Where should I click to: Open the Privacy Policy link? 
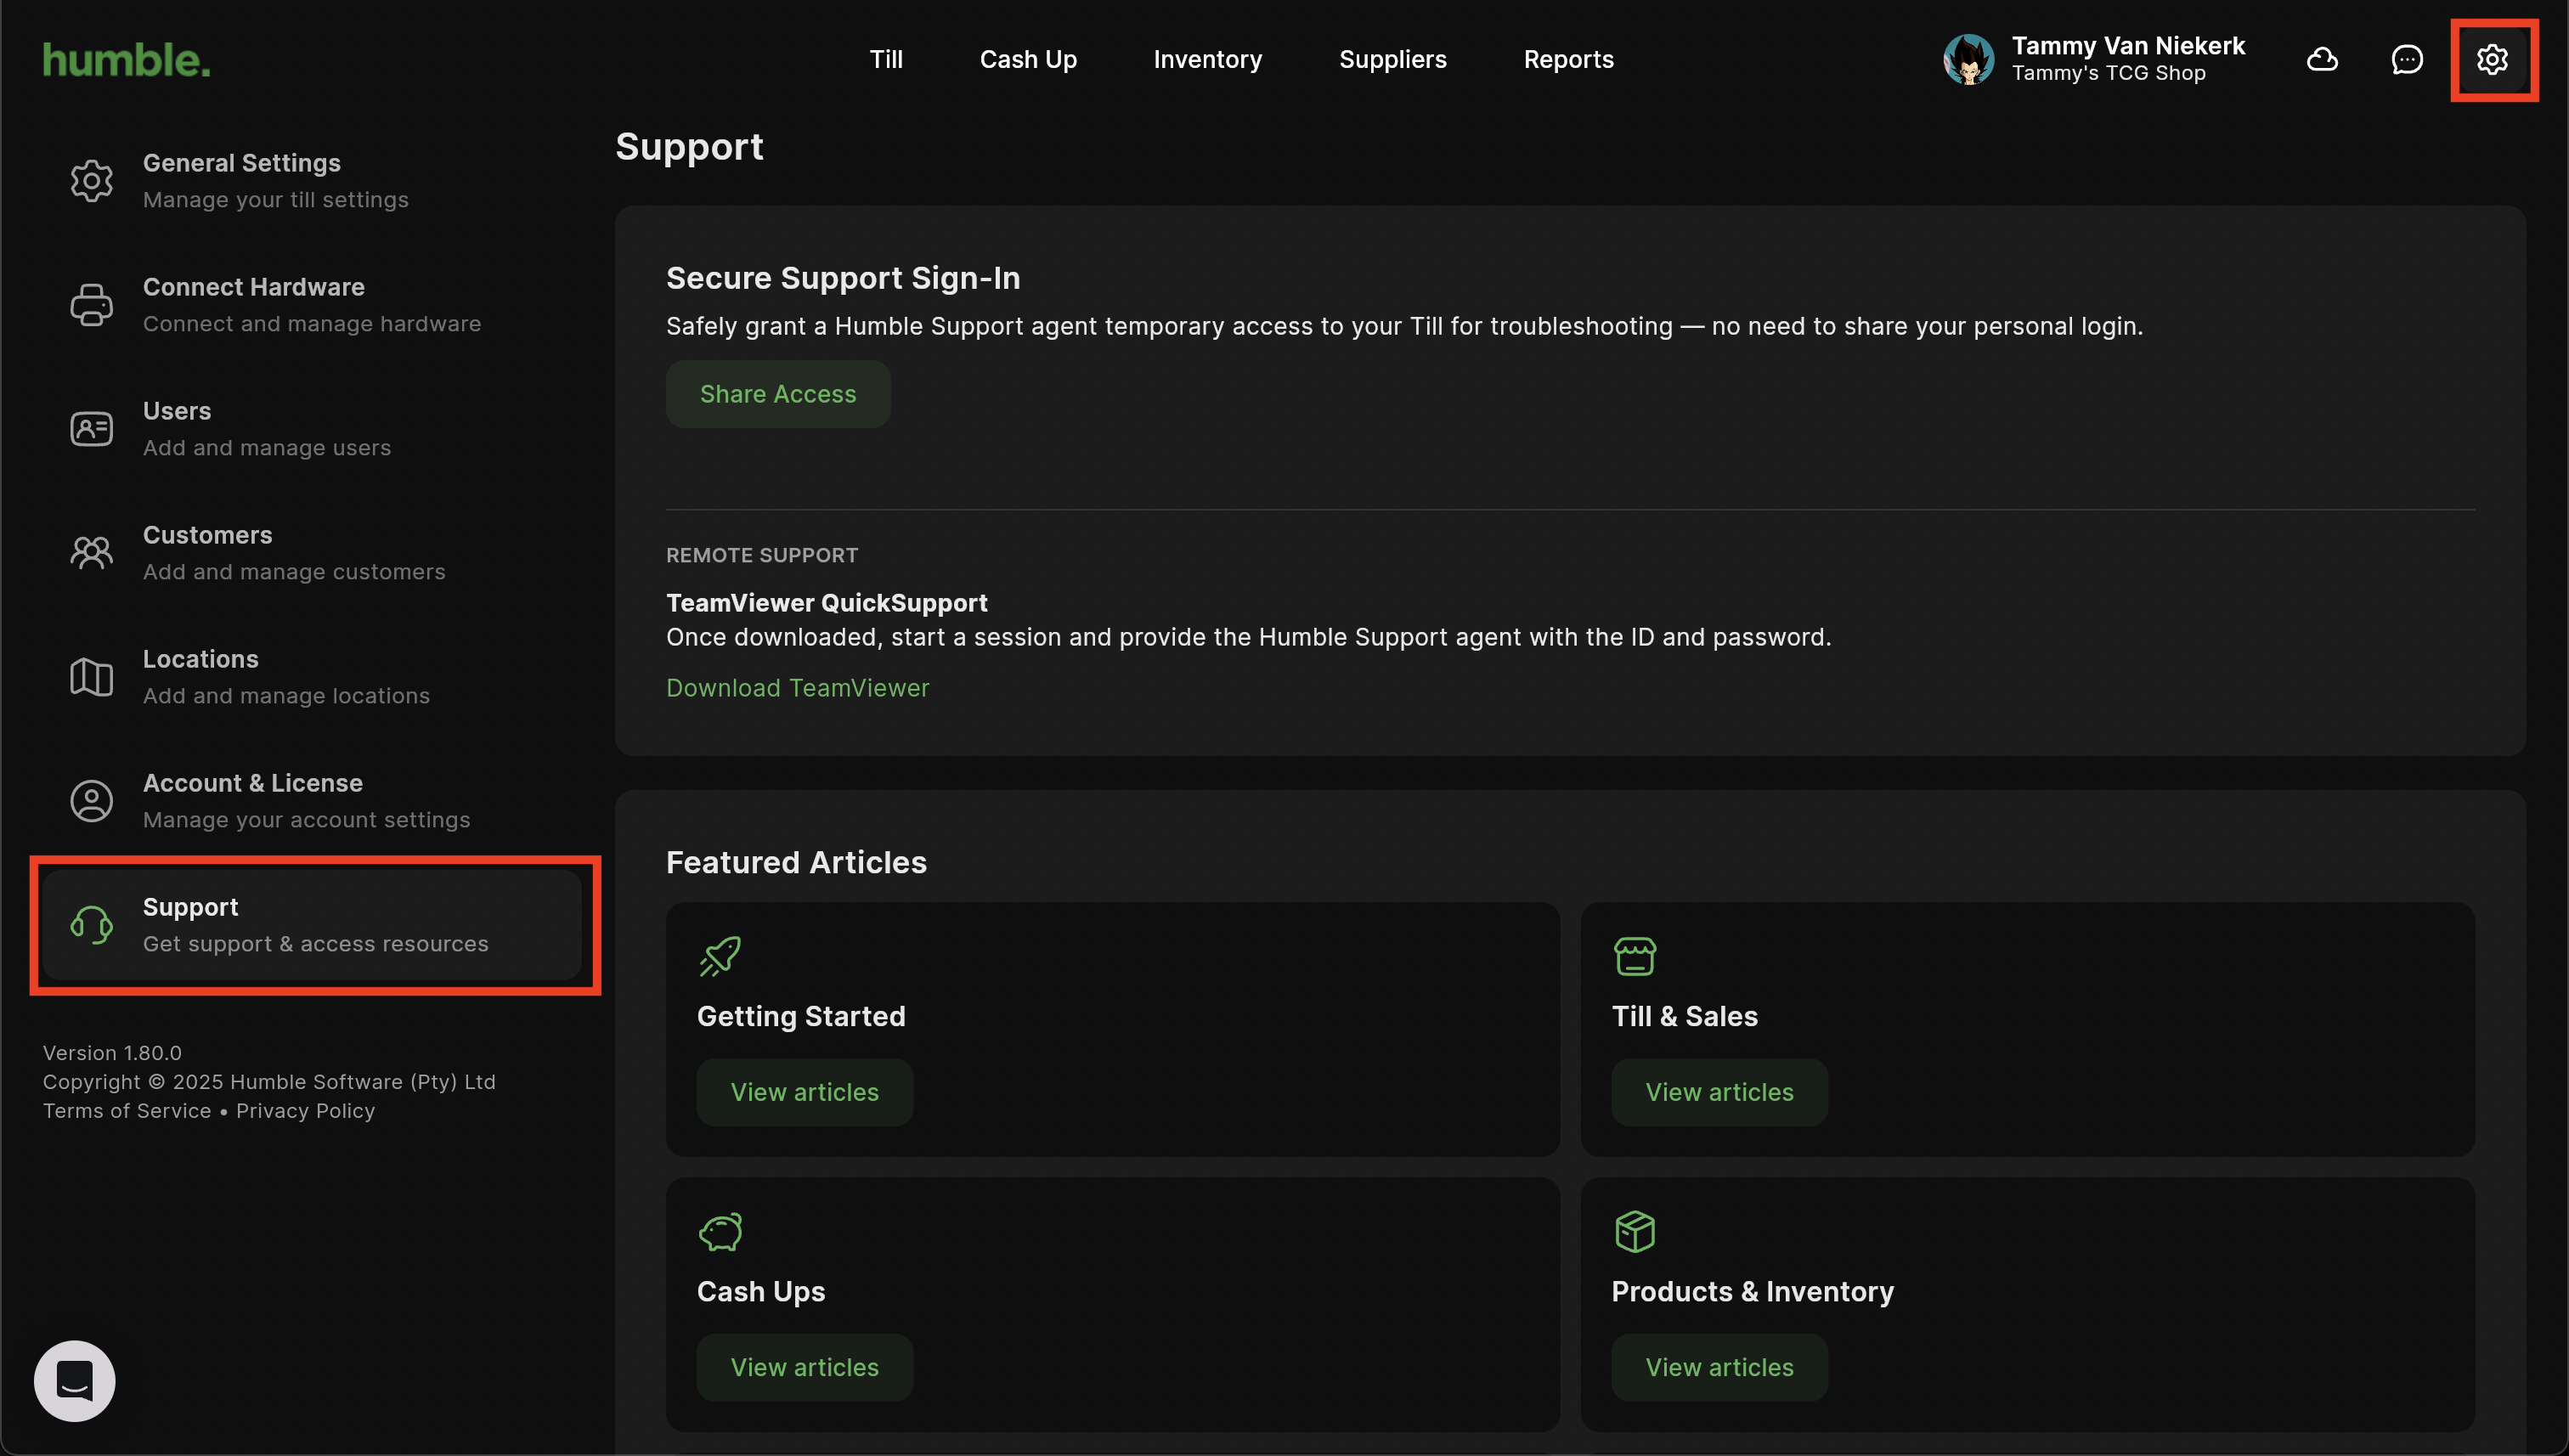(305, 1111)
